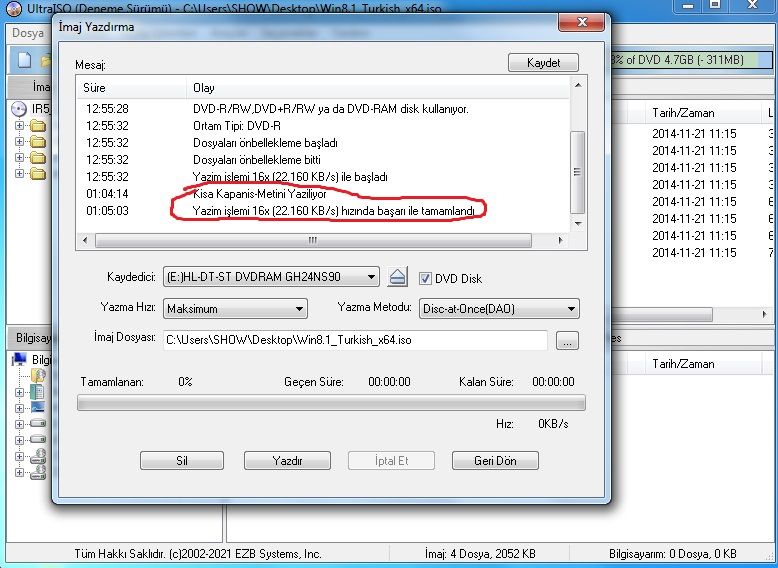
Task: Expand the second folder node under IR5
Action: tap(19, 141)
